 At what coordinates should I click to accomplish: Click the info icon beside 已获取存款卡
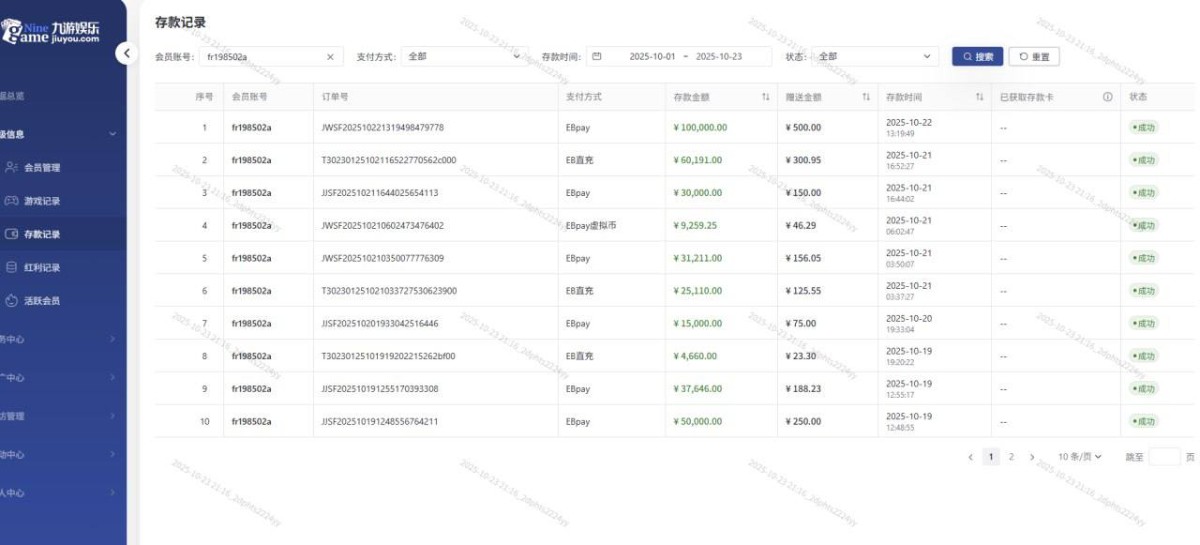click(1107, 97)
